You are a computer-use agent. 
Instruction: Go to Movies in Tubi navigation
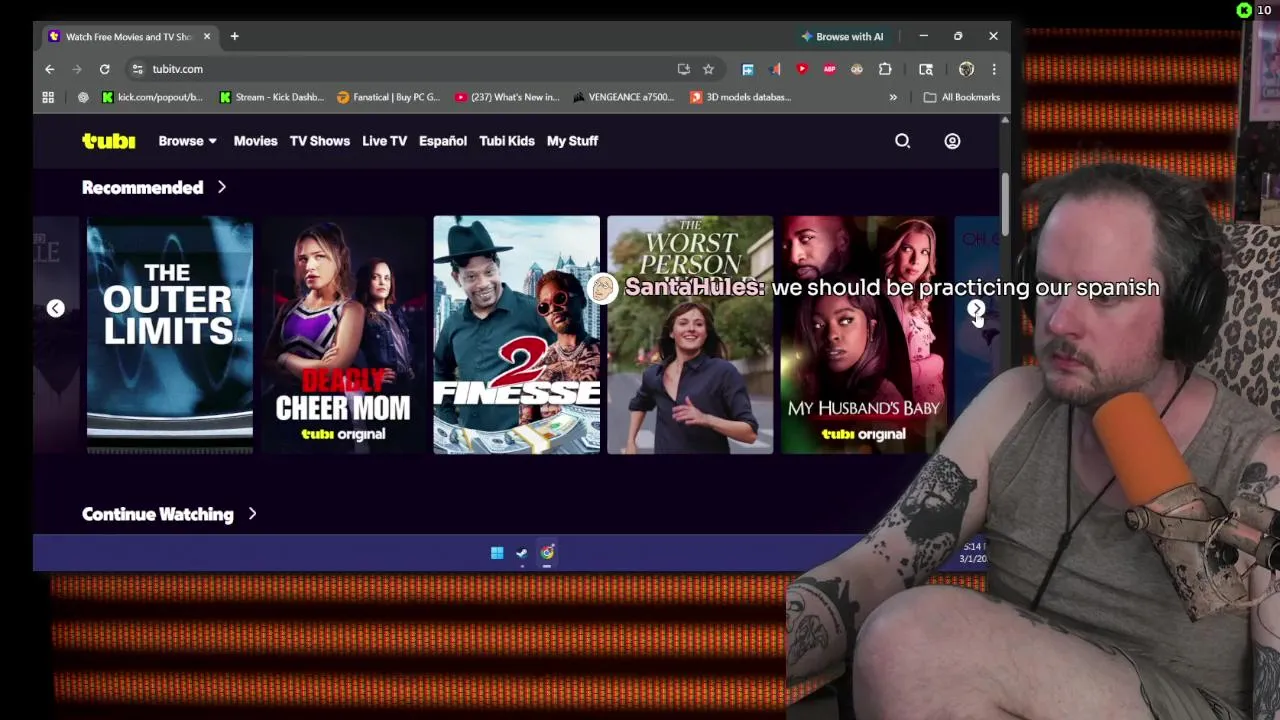click(x=255, y=141)
